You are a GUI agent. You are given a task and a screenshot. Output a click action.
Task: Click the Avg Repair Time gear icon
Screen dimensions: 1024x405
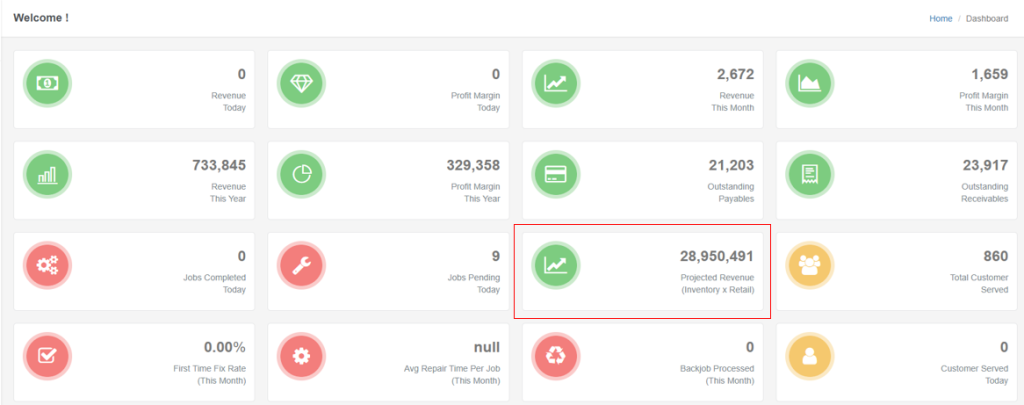[301, 356]
